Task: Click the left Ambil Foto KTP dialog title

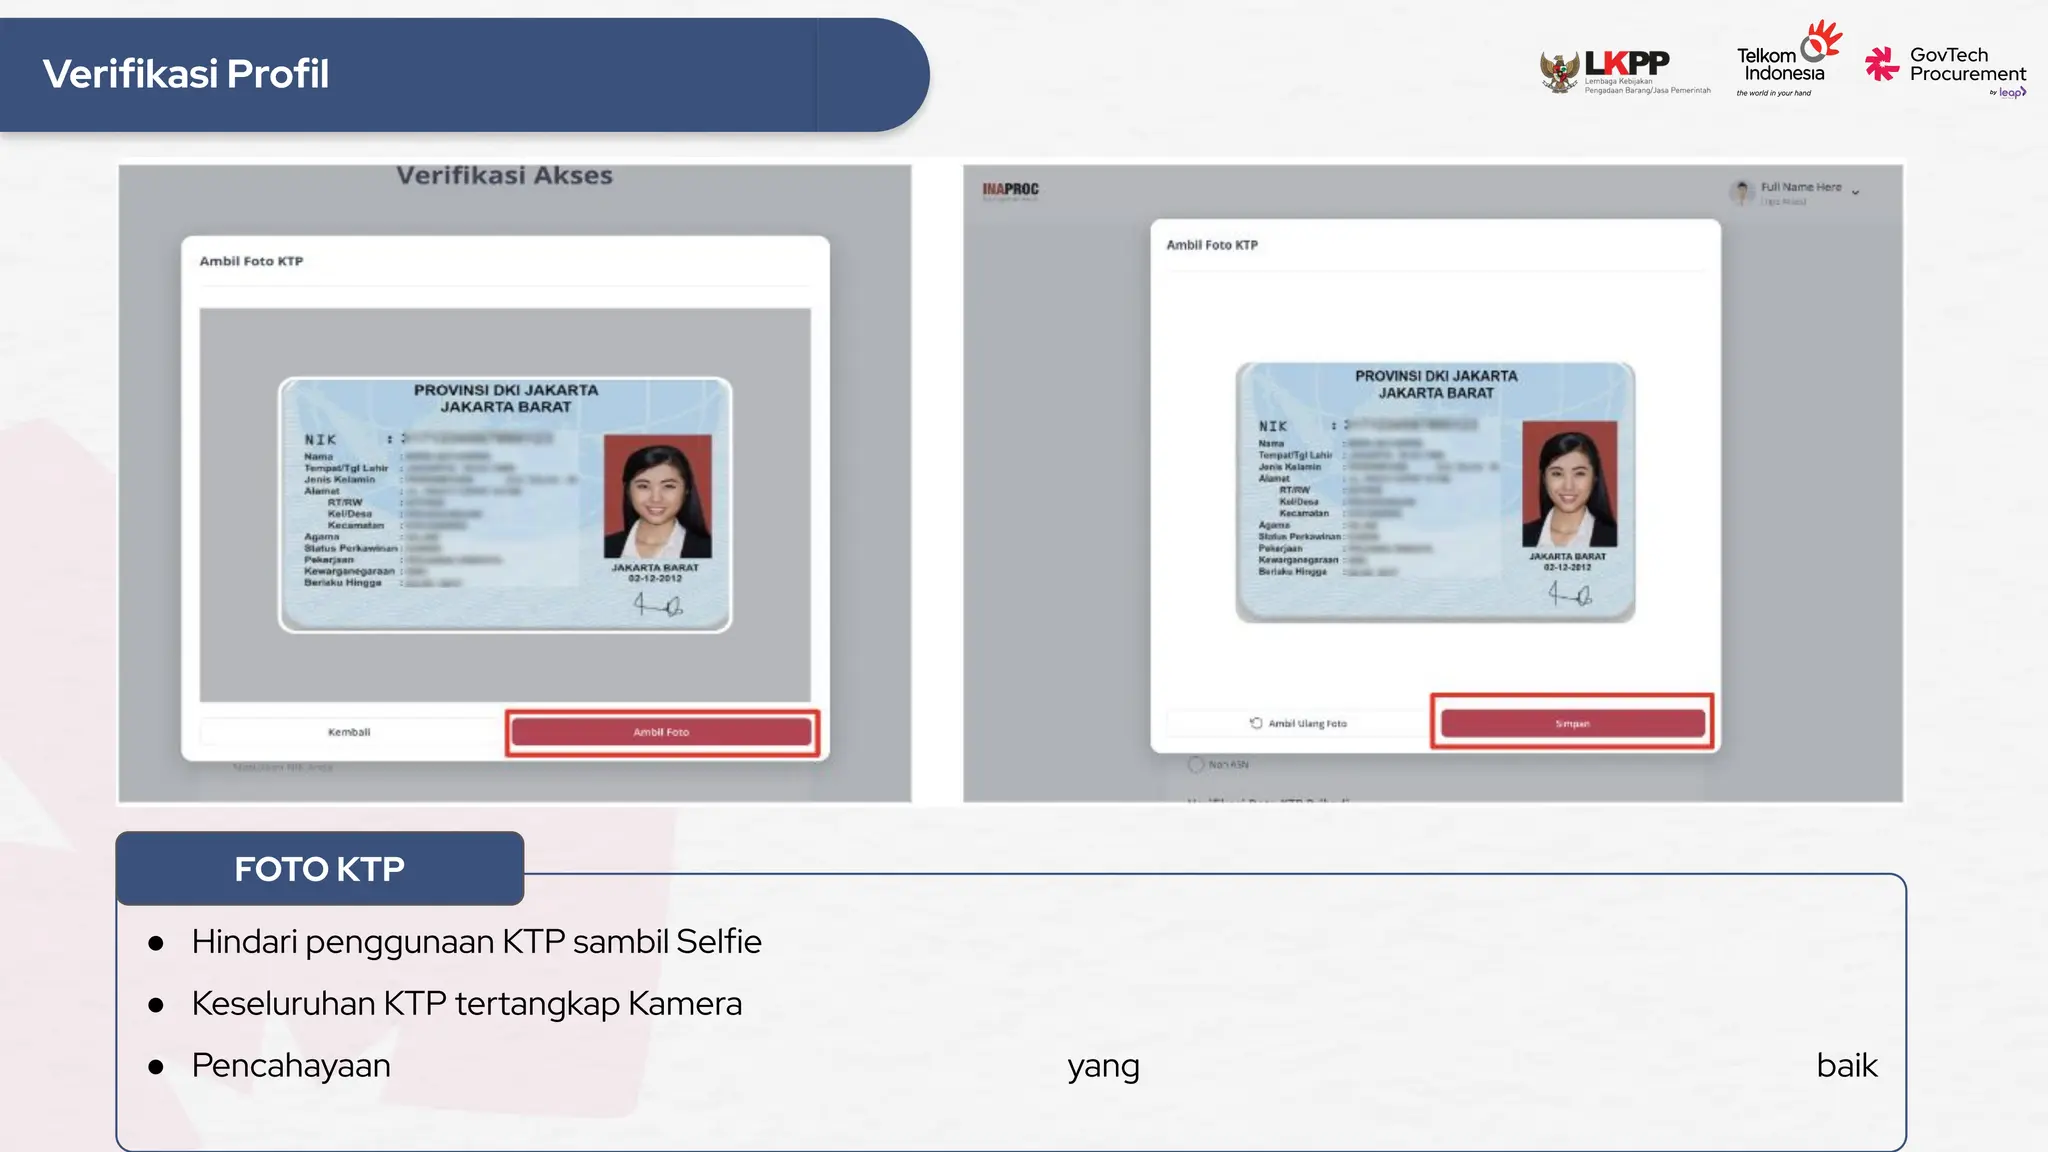Action: point(251,261)
